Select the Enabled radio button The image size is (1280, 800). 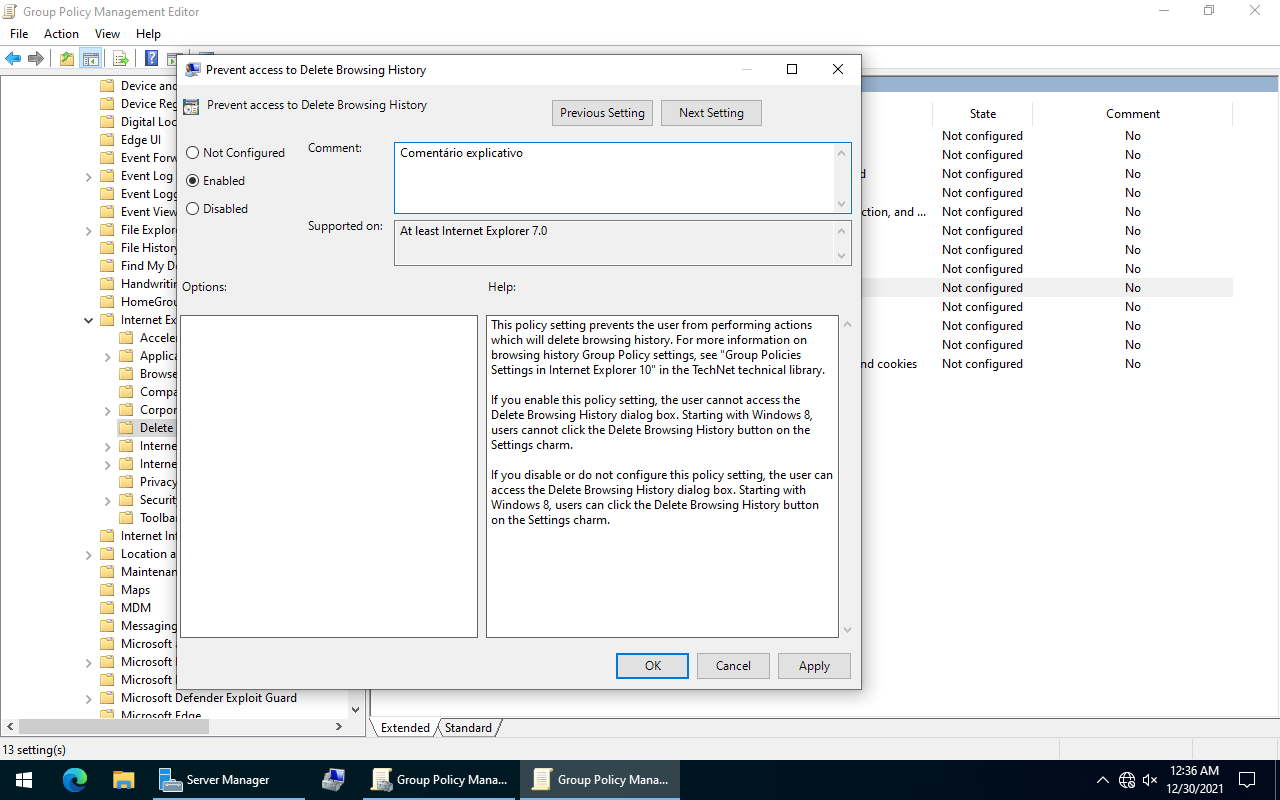click(x=193, y=181)
